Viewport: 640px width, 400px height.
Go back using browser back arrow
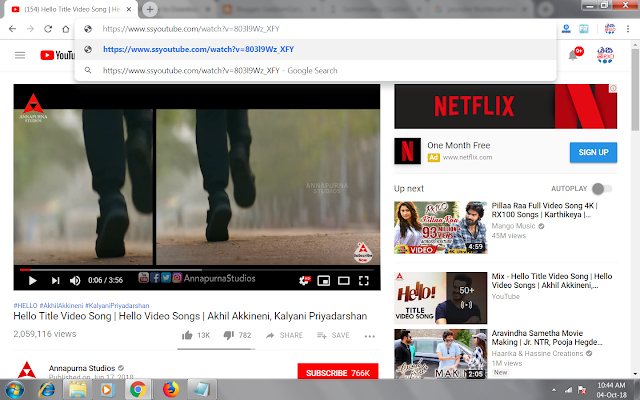coord(12,29)
